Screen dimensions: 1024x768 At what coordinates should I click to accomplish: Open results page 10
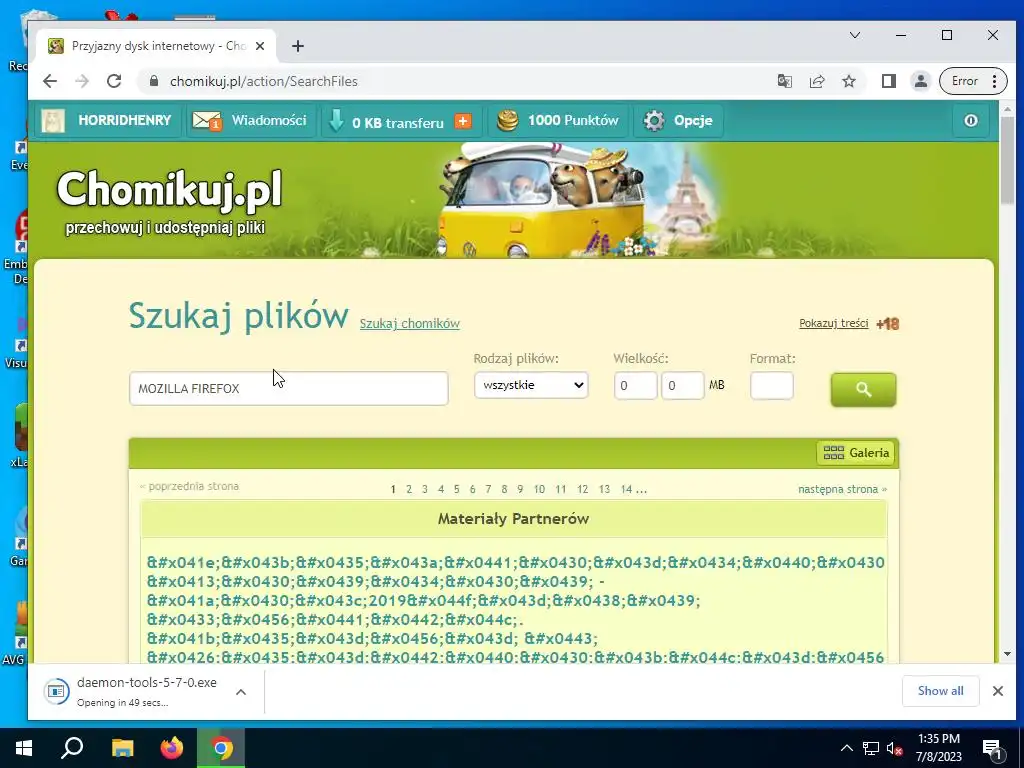coord(539,489)
